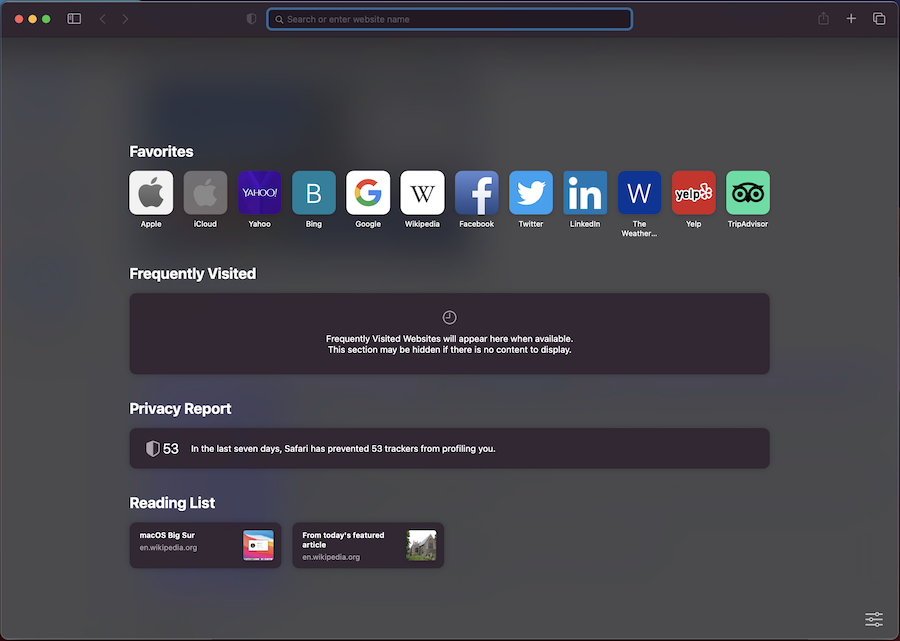Launch TripAdvisor from Favorites
The height and width of the screenshot is (641, 900).
click(x=748, y=193)
